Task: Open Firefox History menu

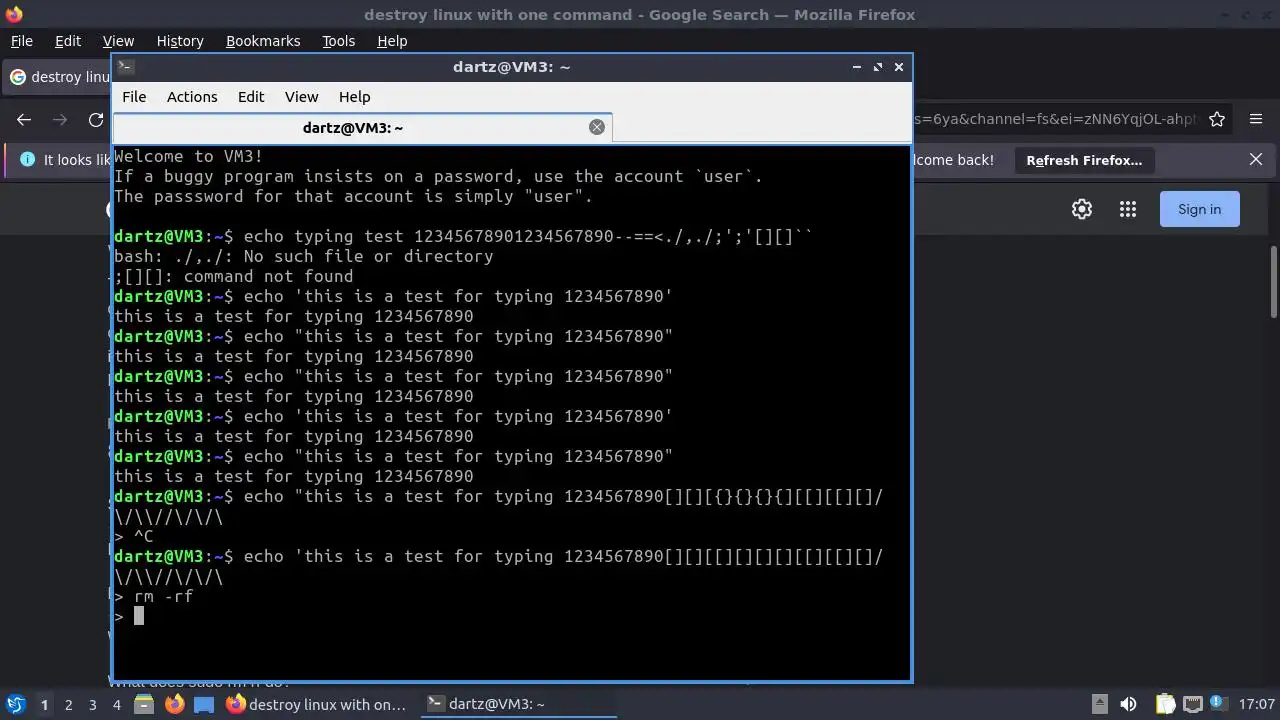Action: click(180, 41)
